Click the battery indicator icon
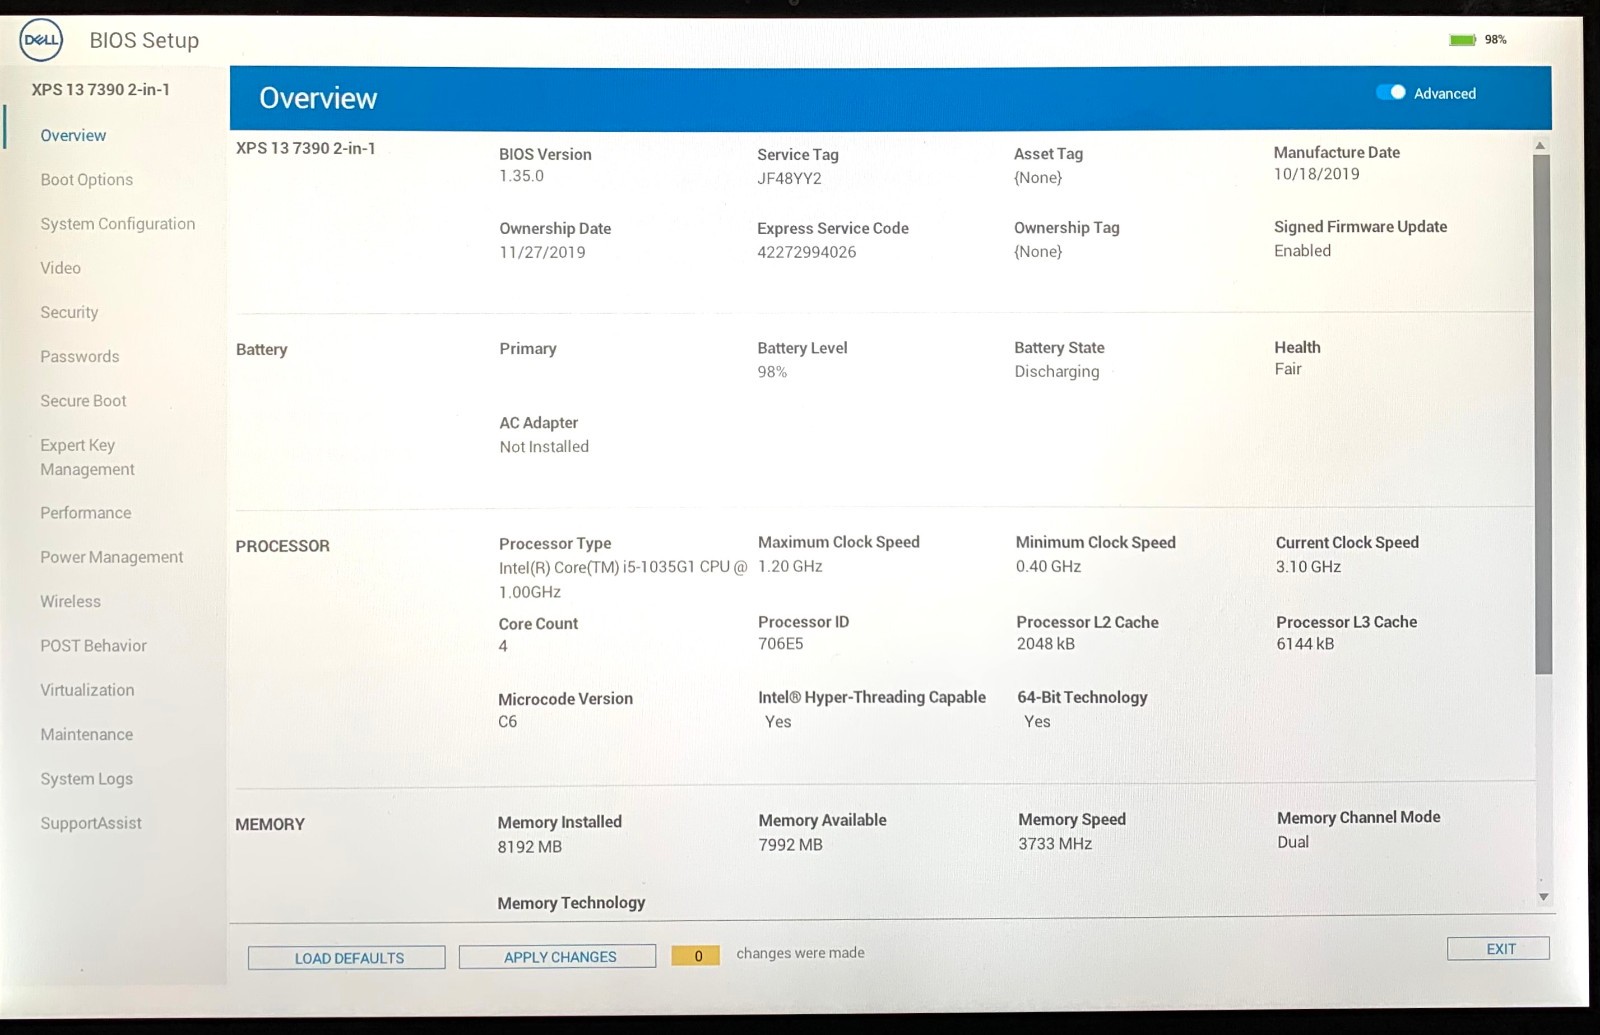The width and height of the screenshot is (1600, 1035). [x=1463, y=40]
